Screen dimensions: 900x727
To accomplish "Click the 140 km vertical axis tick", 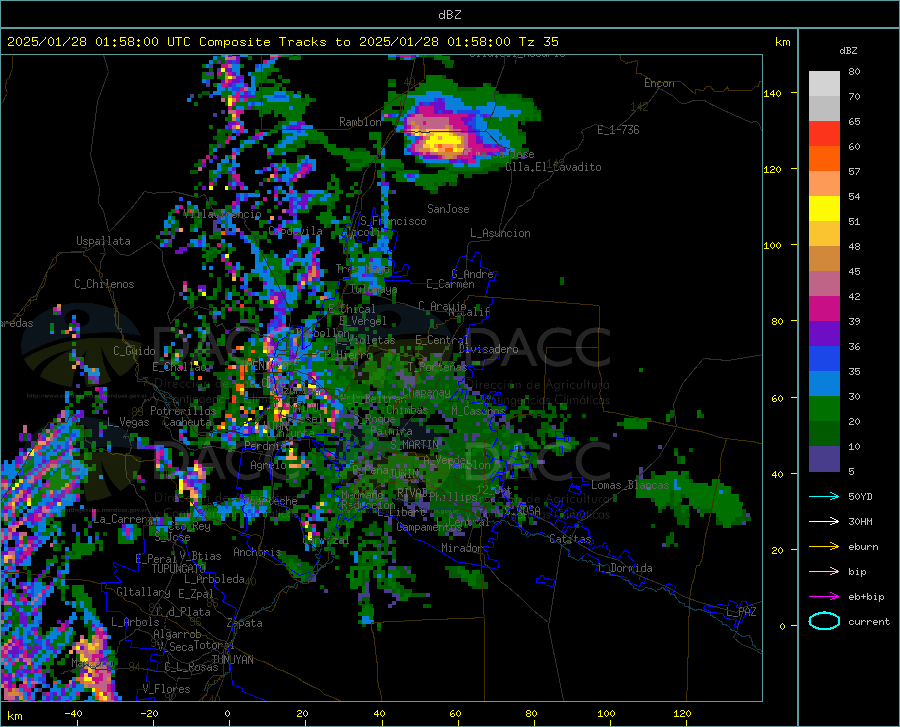I will 772,94.
